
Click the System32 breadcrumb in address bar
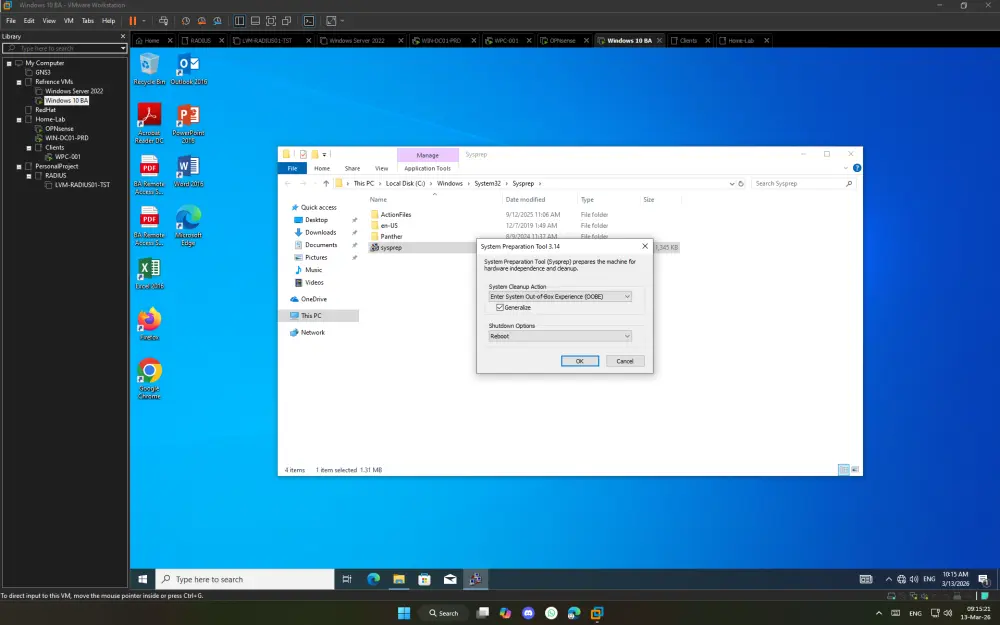[487, 184]
